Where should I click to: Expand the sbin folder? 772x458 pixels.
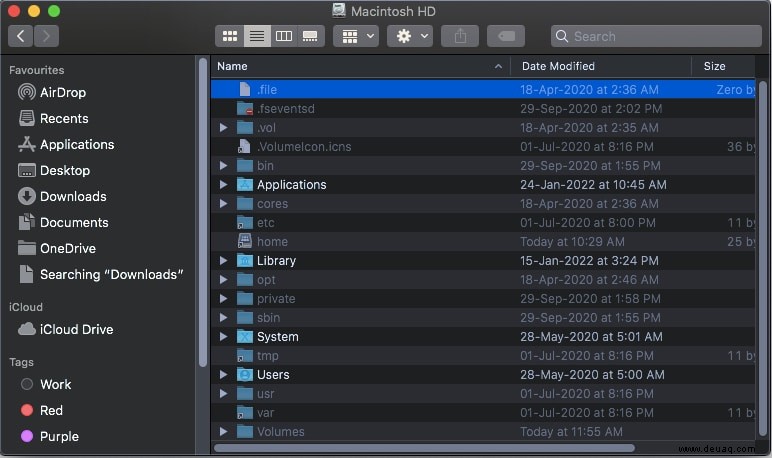coord(224,318)
